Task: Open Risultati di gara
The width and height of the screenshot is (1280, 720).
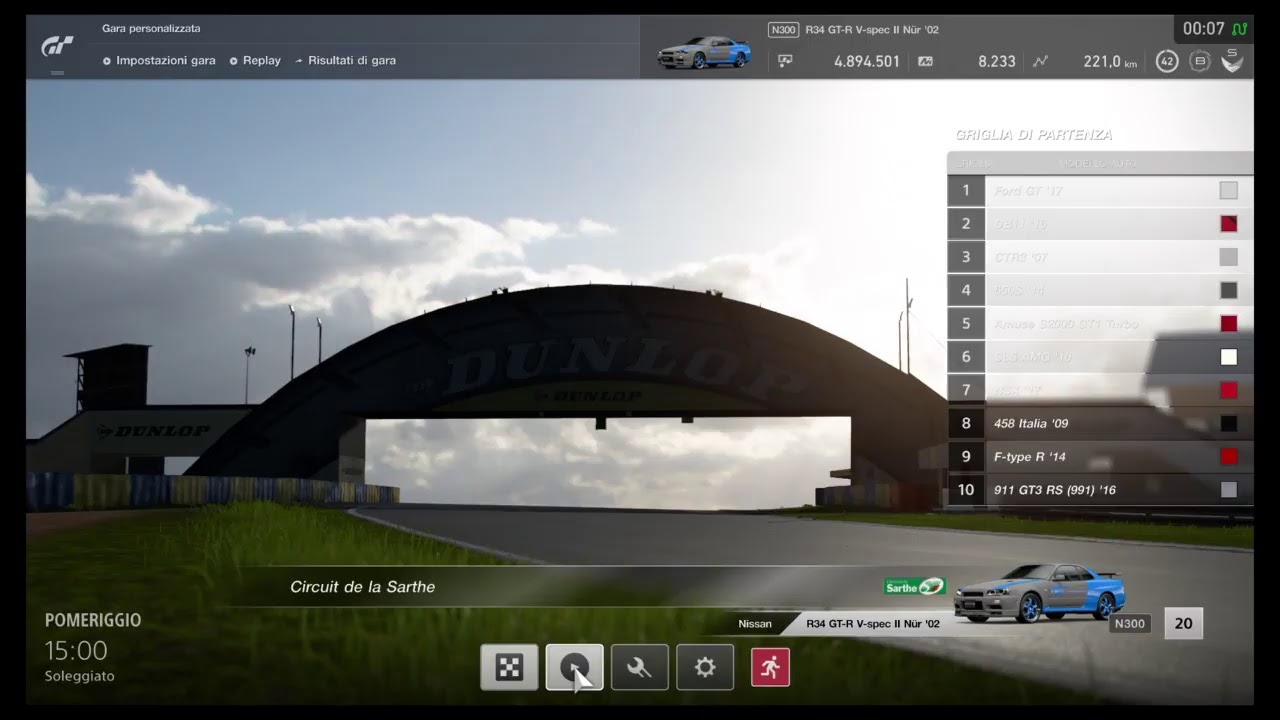Action: pos(345,60)
